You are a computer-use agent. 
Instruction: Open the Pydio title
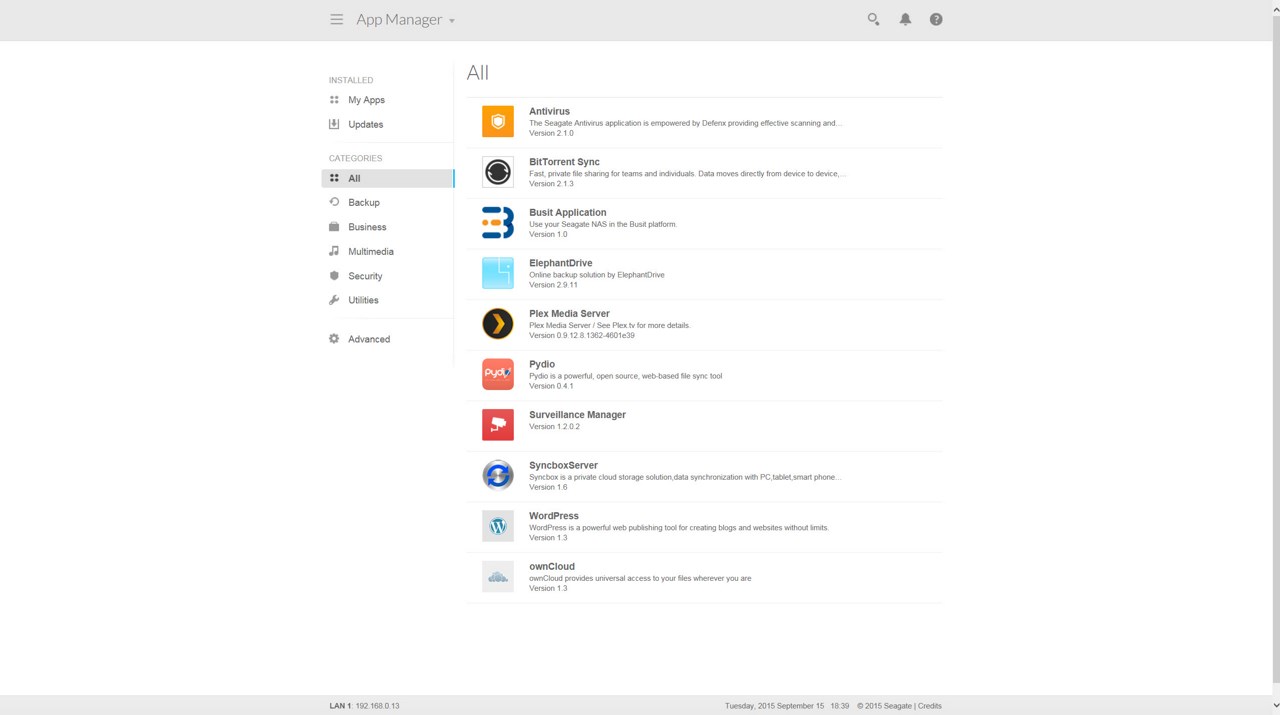(542, 364)
